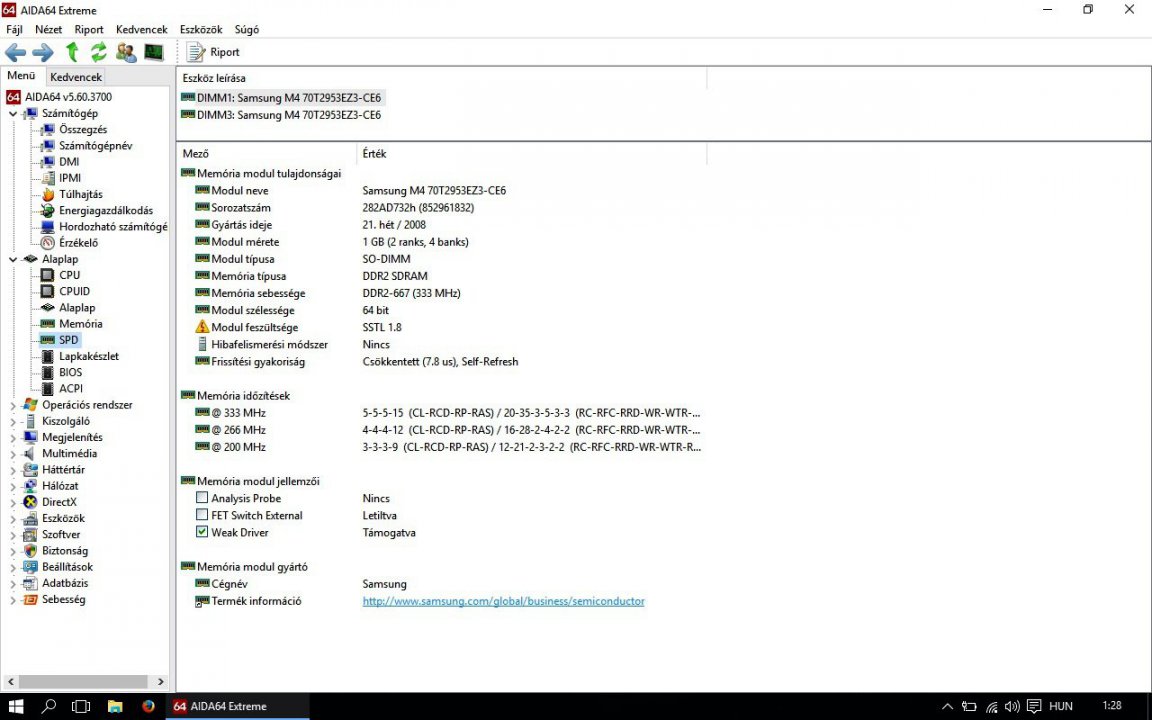Viewport: 1152px width, 720px height.
Task: Click the SPD memory icon in tree
Action: tap(47, 339)
